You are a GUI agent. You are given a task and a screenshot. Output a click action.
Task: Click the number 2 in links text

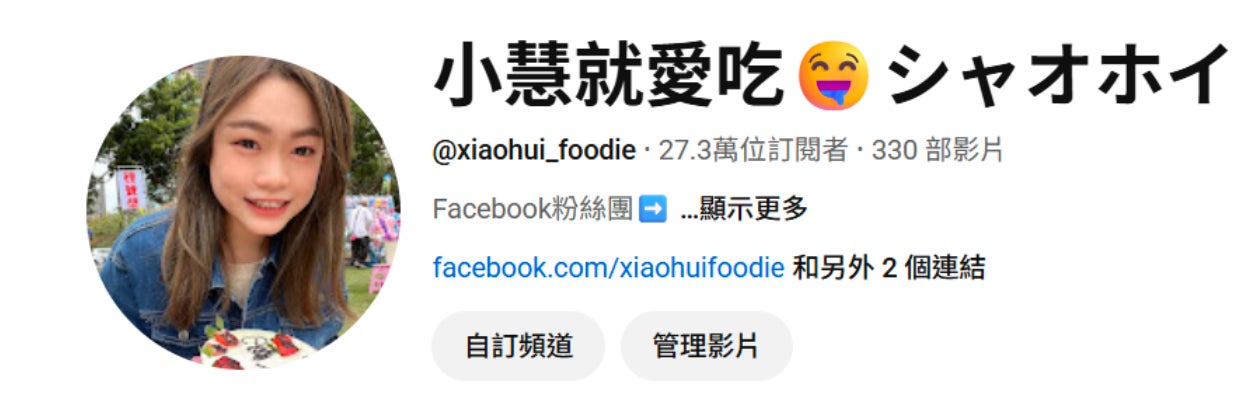click(x=888, y=267)
